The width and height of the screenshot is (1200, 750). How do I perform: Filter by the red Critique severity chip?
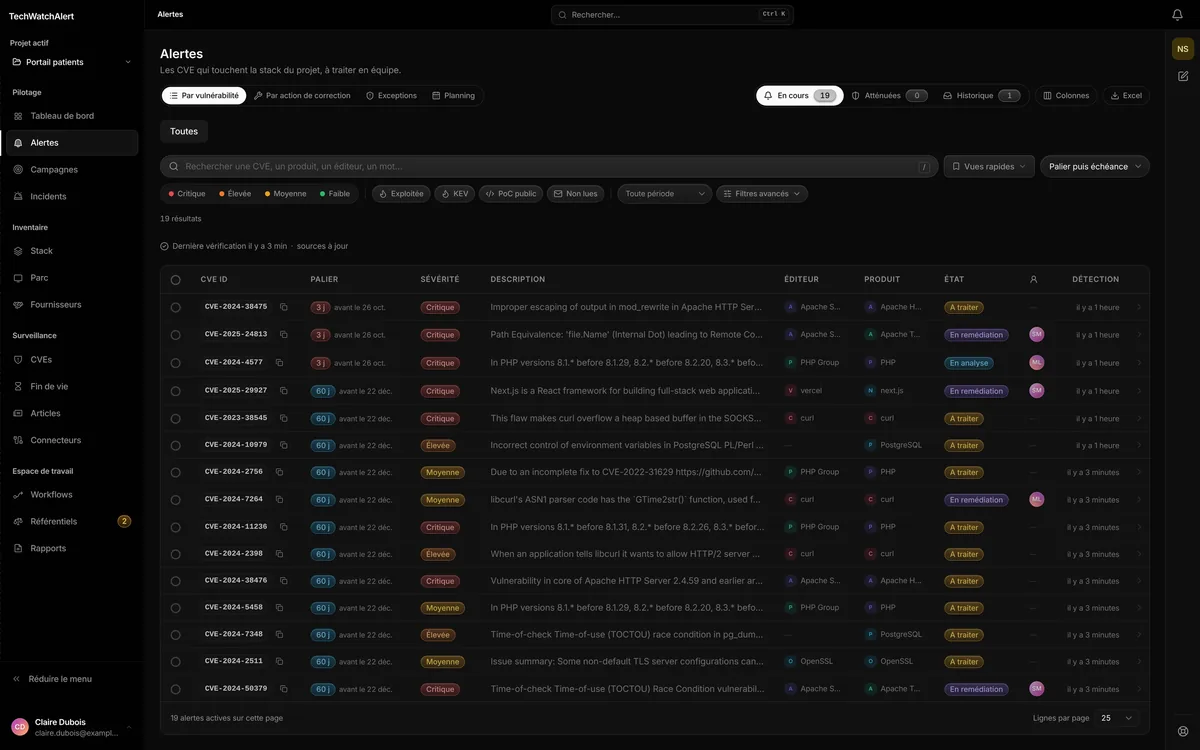click(187, 194)
